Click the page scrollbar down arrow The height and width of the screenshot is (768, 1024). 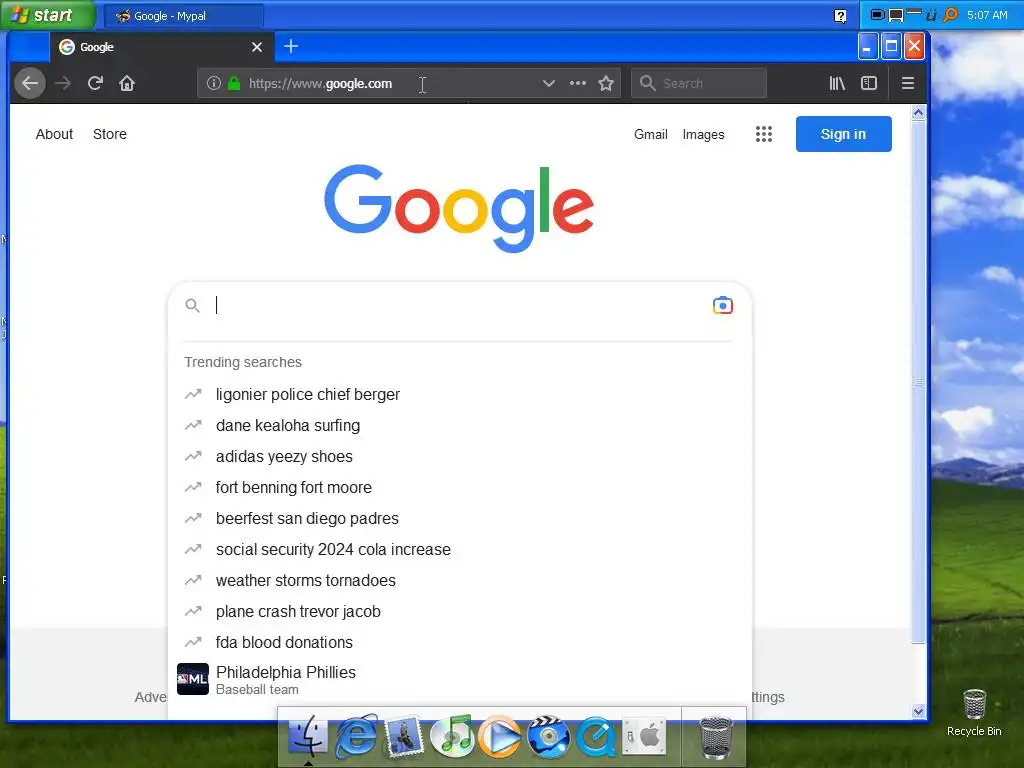[x=918, y=712]
